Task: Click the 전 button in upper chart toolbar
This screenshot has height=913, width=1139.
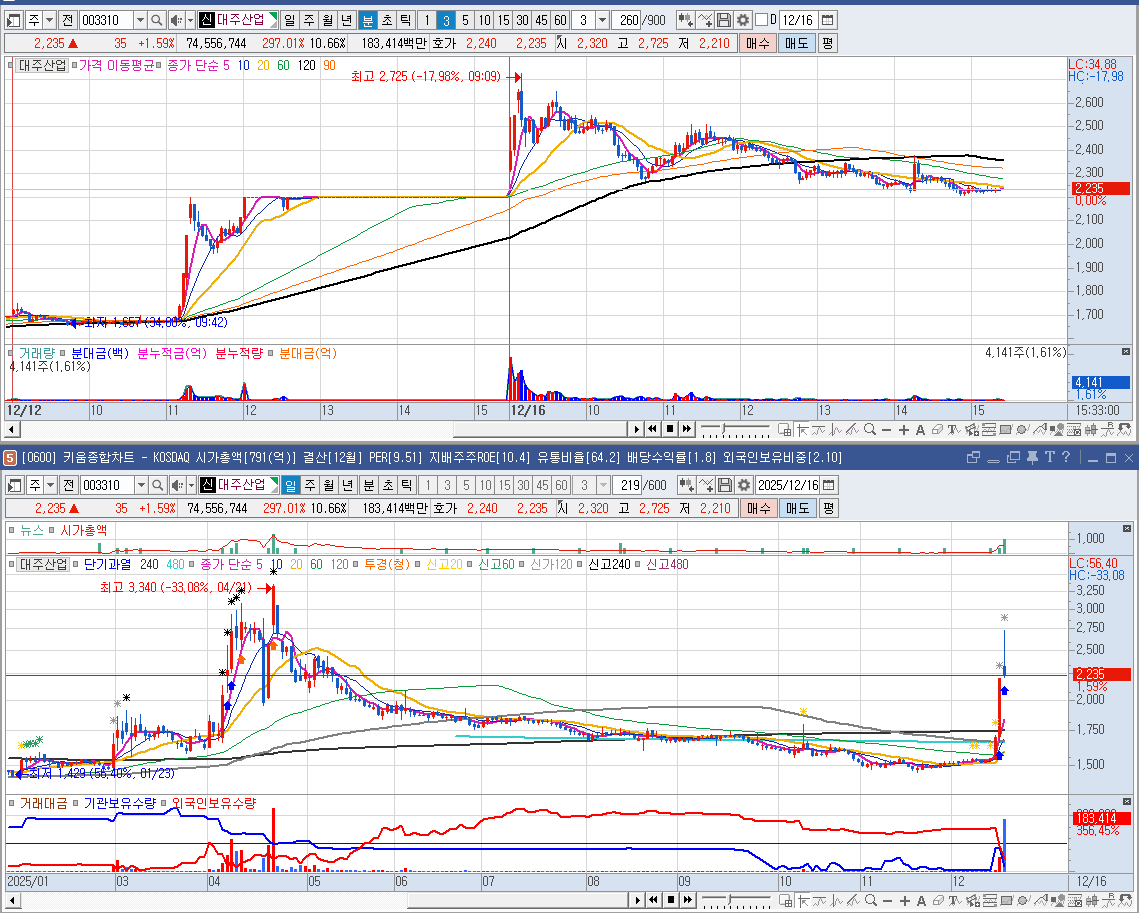Action: pos(67,20)
